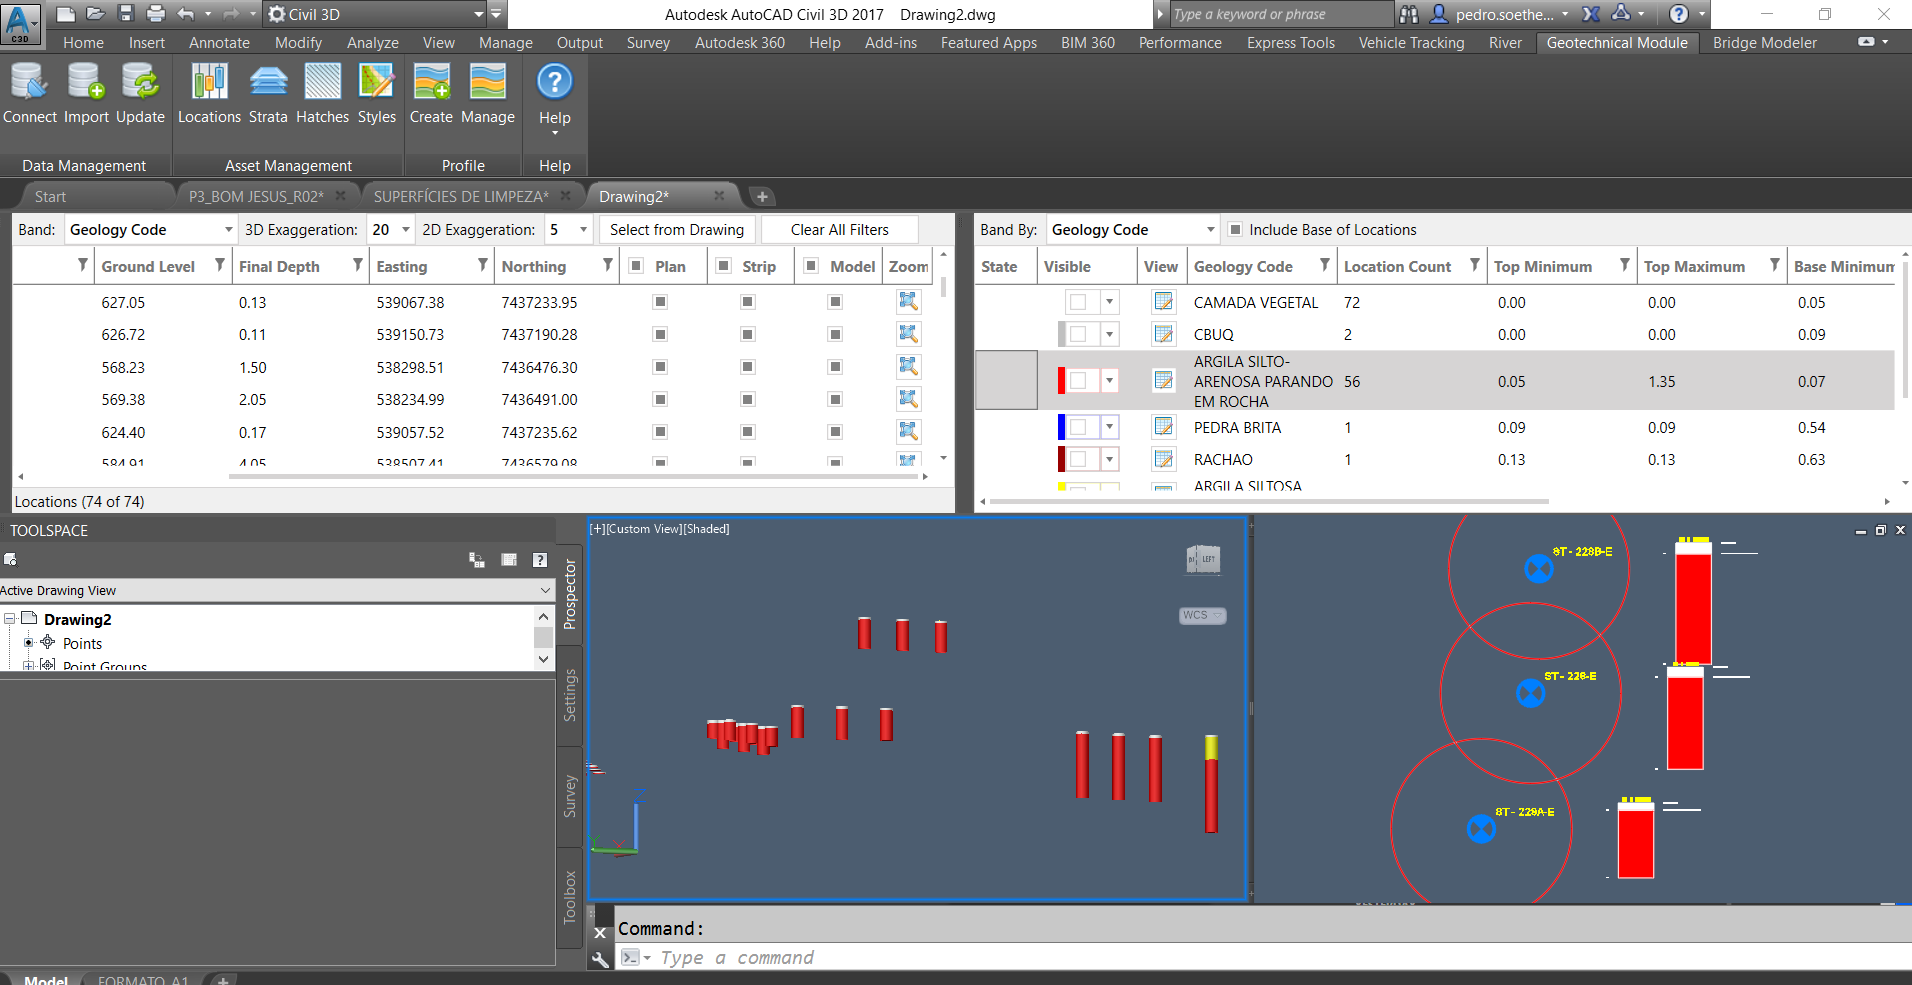Screen dimensions: 1912x985
Task: Expand the Points tree node
Action: click(29, 643)
